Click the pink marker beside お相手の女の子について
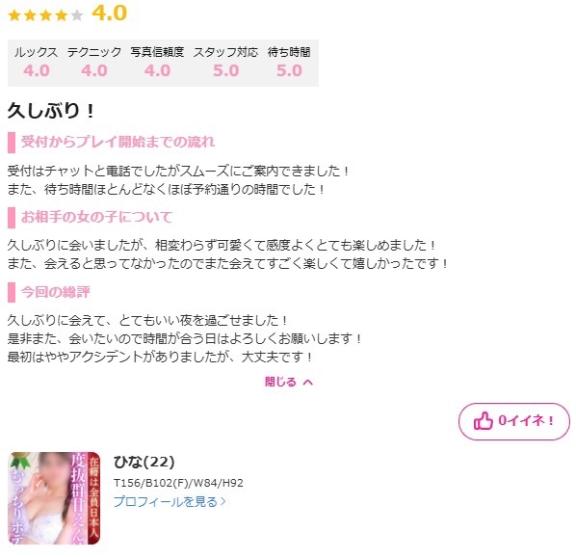 coord(12,218)
